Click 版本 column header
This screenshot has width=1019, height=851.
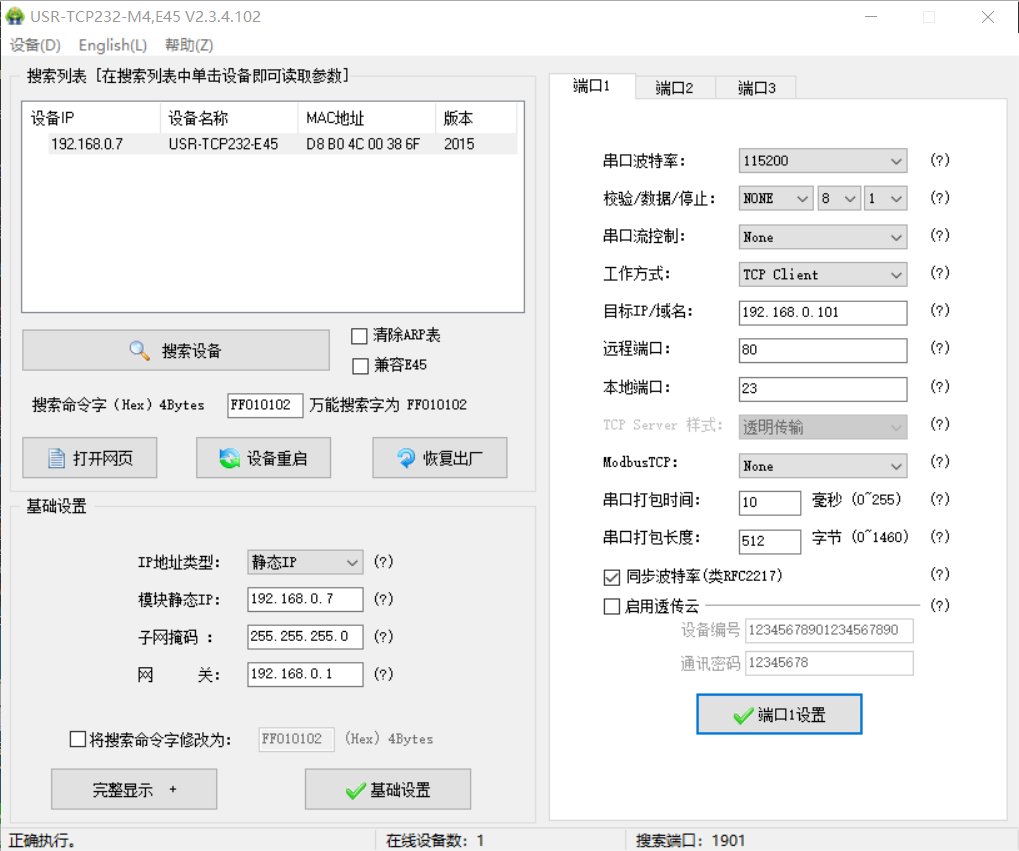(x=476, y=118)
